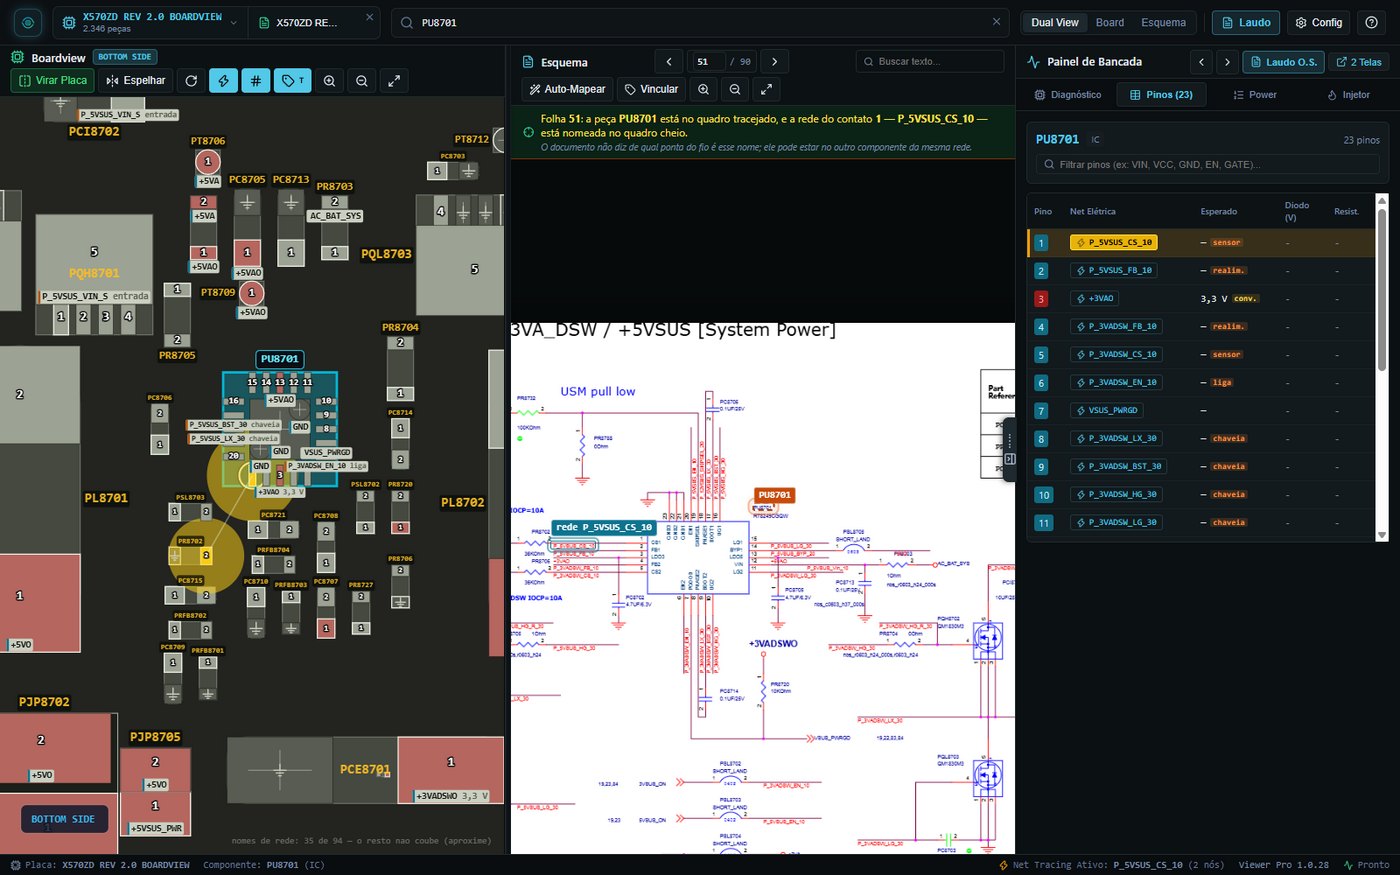
Task: Go to the next schematic page
Action: pyautogui.click(x=774, y=62)
